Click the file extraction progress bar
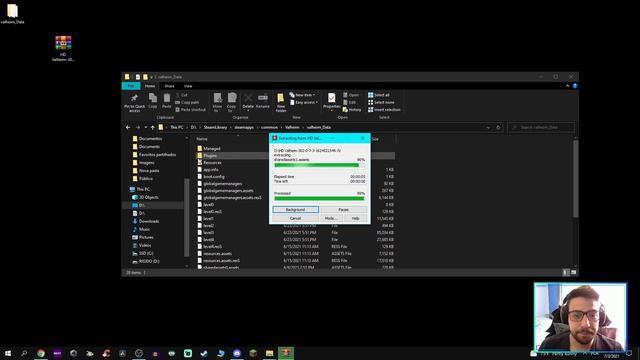 [x=319, y=165]
